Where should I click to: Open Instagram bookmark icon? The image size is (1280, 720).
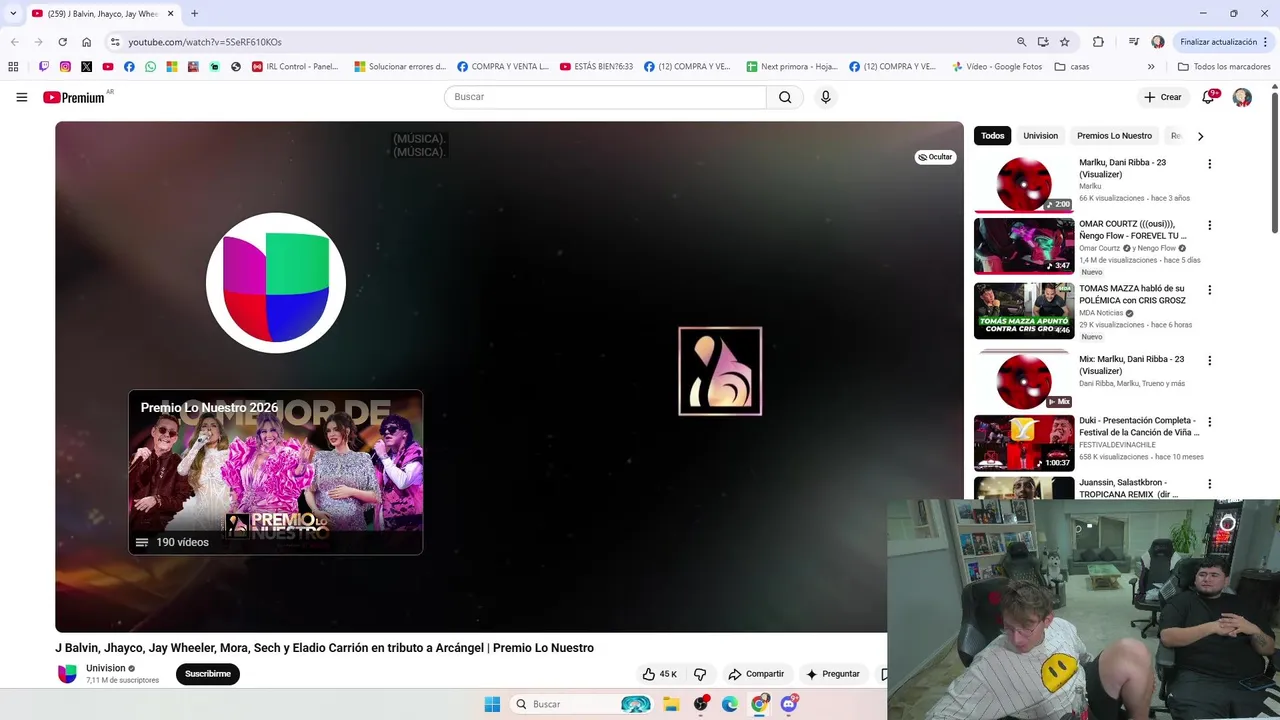coord(65,67)
